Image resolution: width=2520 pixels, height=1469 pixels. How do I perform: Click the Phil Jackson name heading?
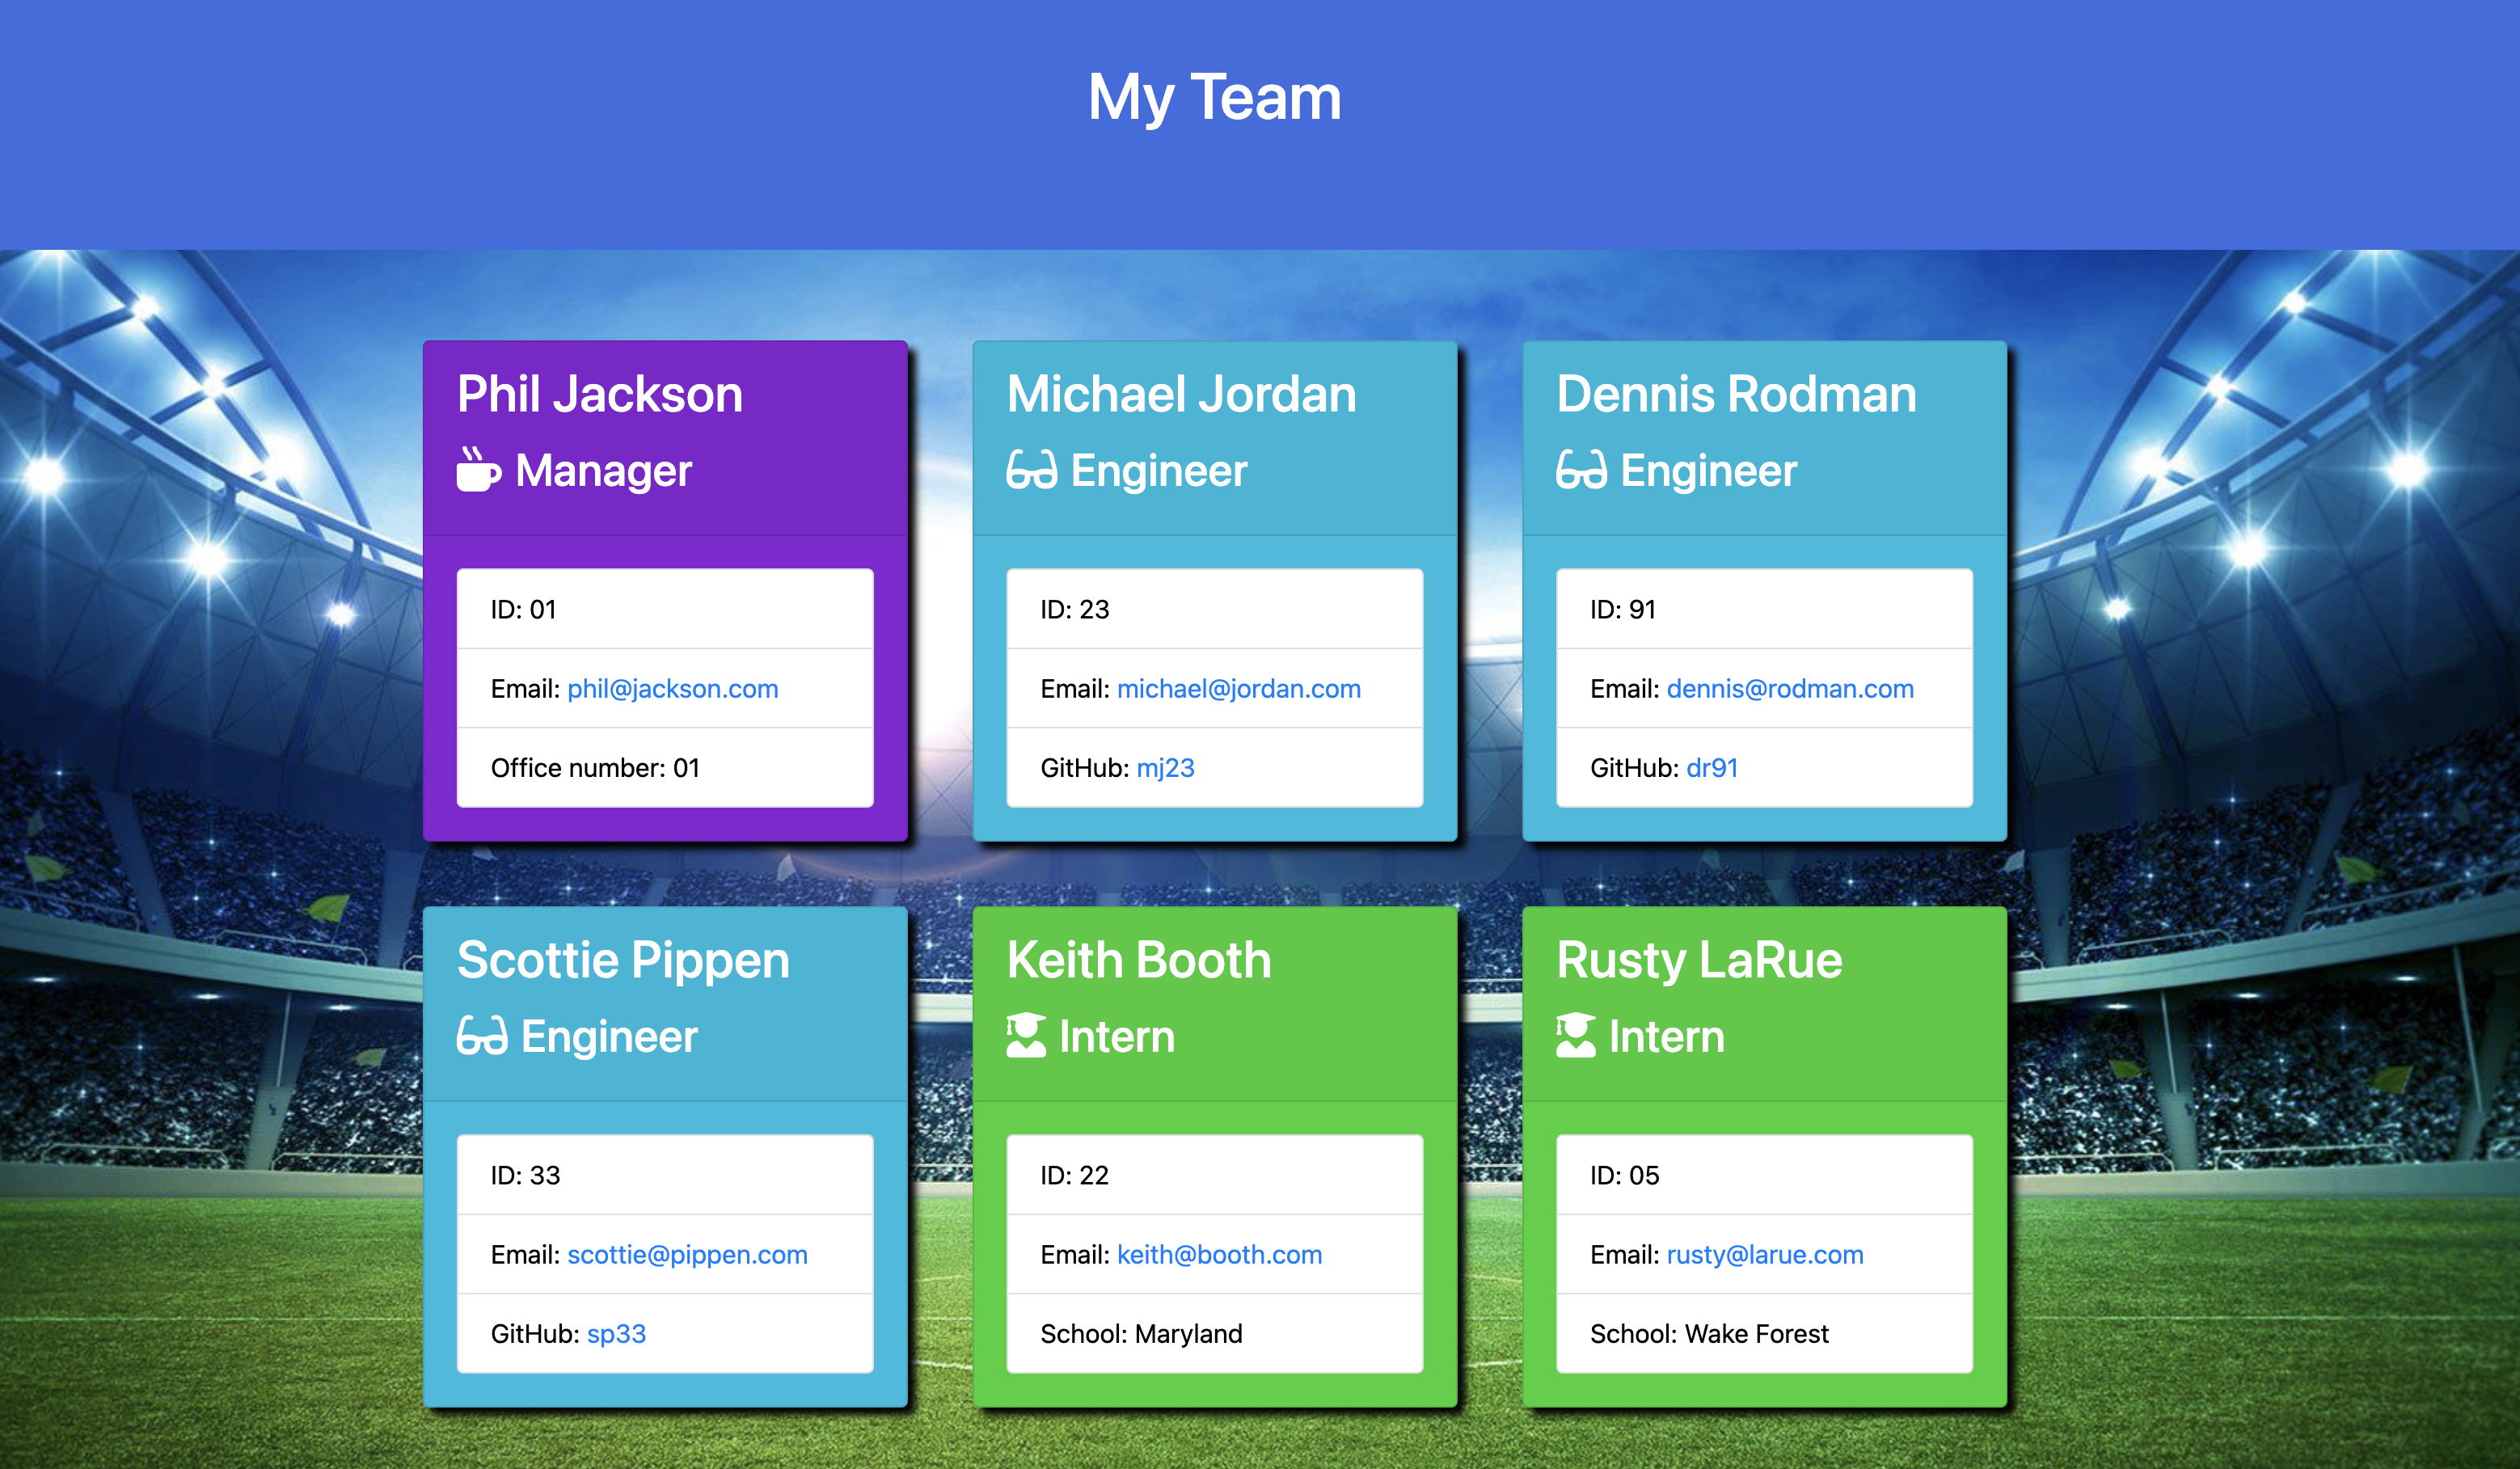600,394
